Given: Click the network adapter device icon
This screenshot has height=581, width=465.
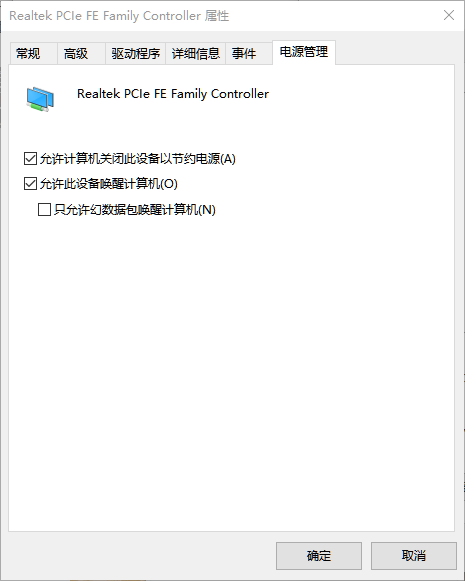Looking at the screenshot, I should tap(40, 99).
